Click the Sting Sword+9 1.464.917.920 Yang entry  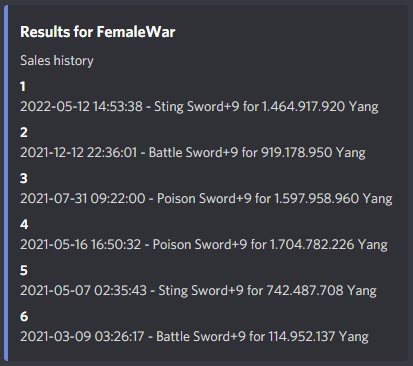pyautogui.click(x=199, y=107)
